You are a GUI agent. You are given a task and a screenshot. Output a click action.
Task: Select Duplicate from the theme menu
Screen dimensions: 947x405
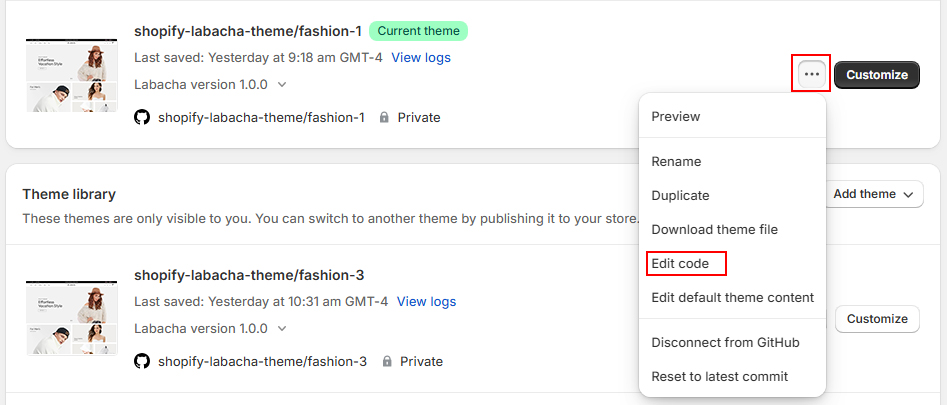click(x=732, y=196)
